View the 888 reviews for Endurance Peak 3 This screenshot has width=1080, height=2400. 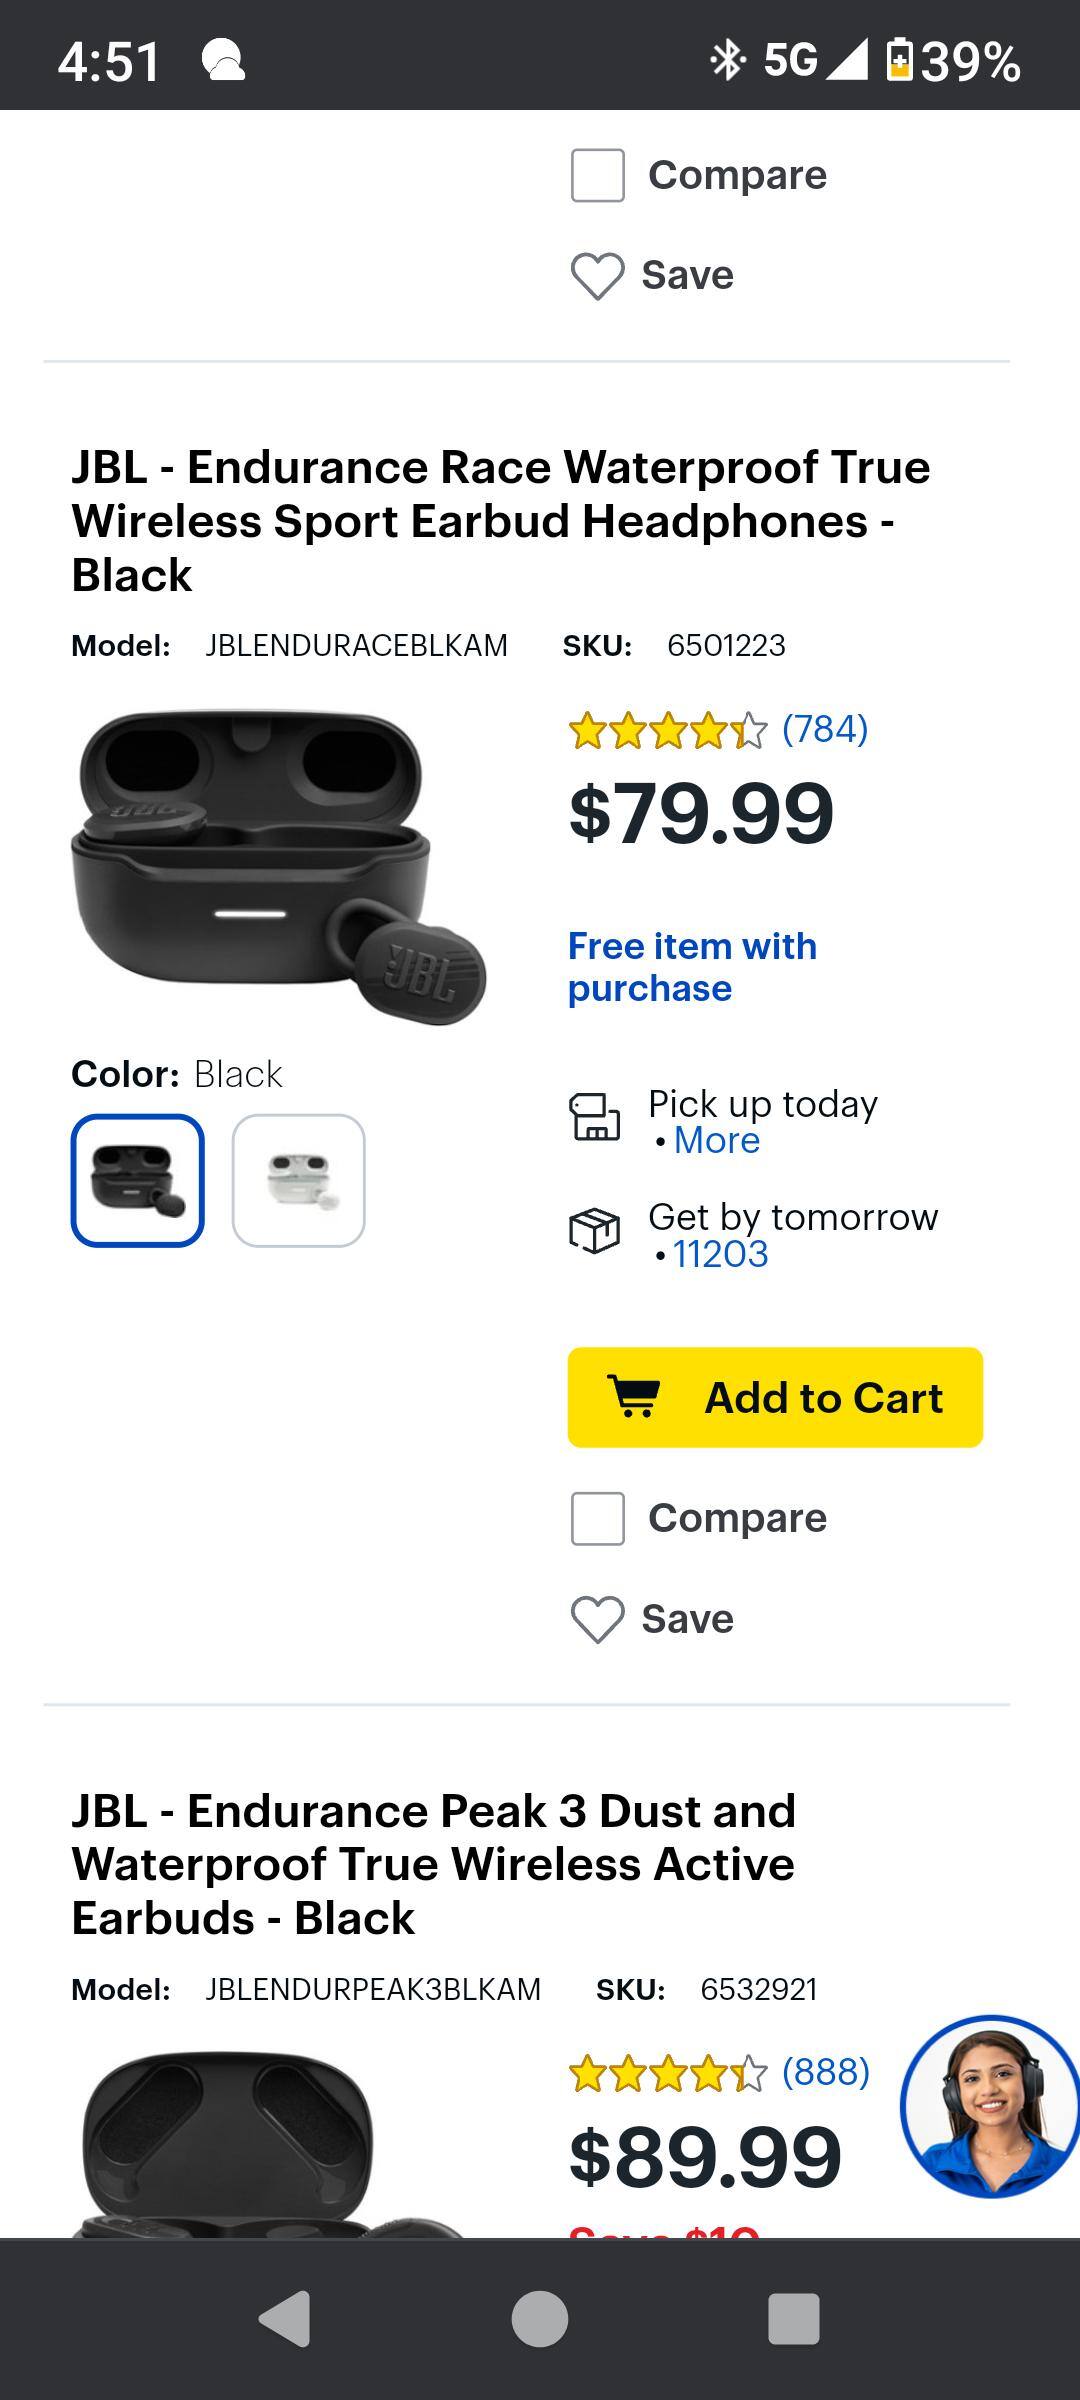click(x=825, y=2072)
